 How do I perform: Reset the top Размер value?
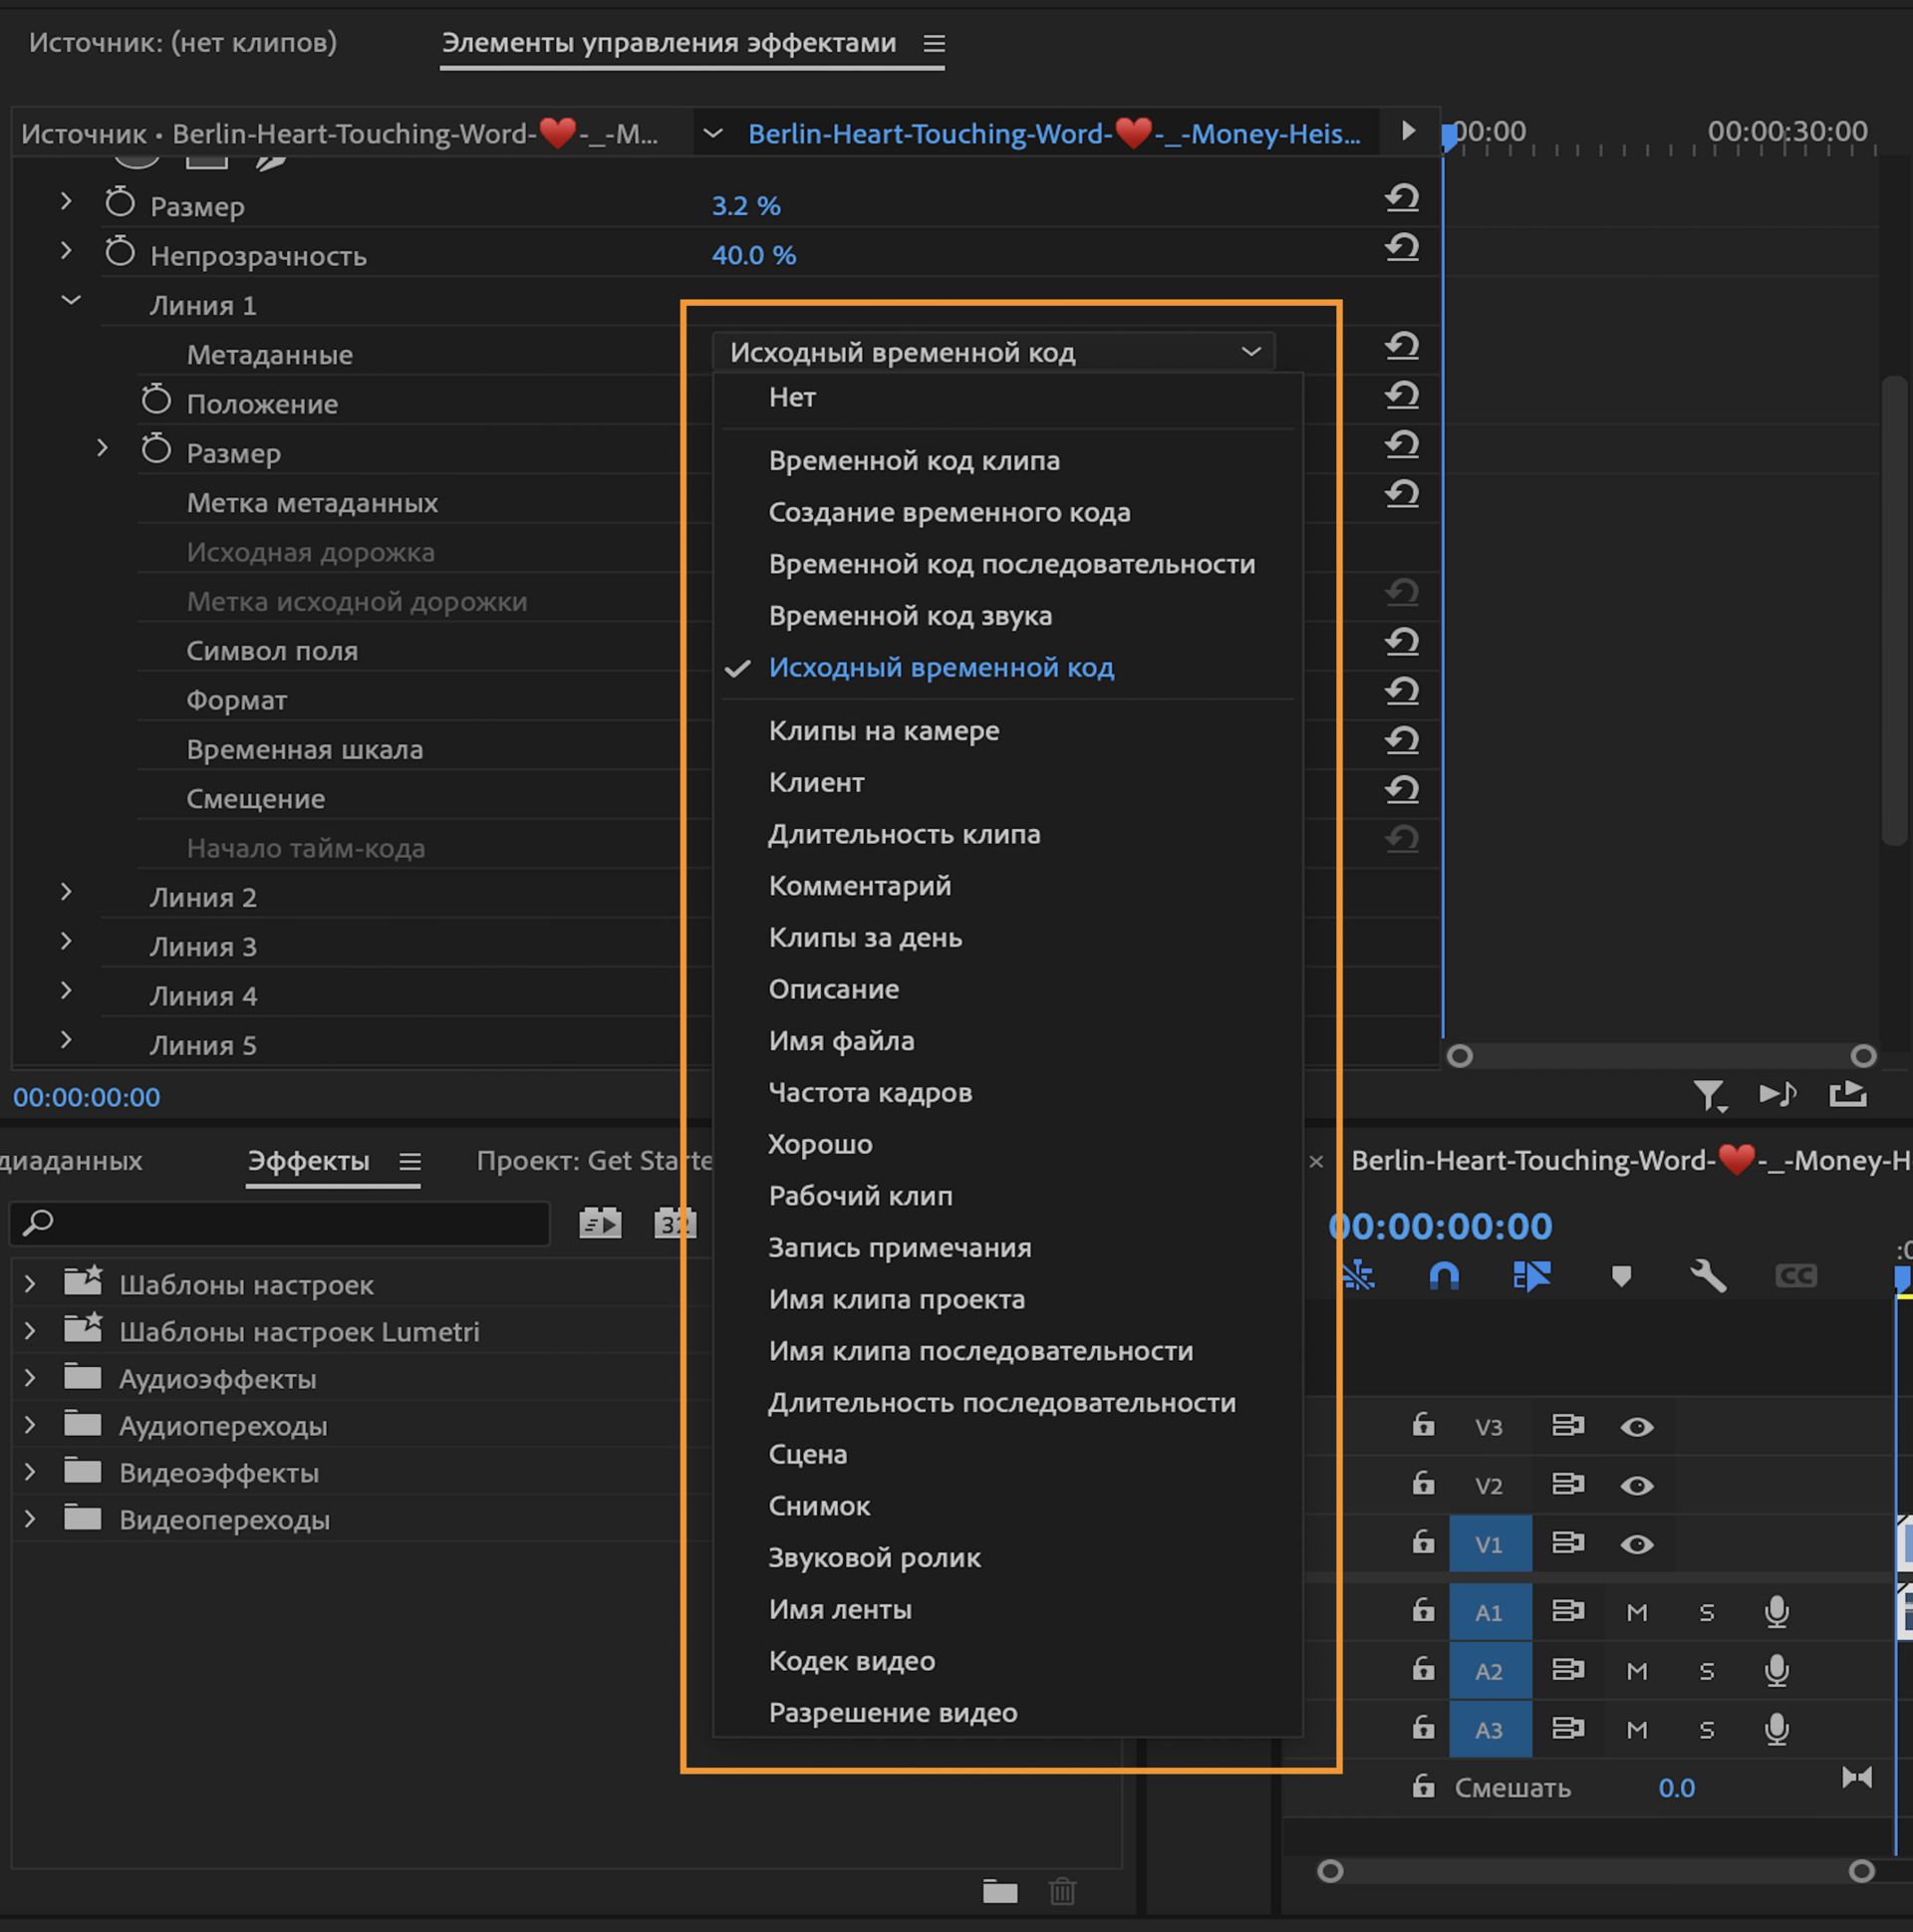pos(1402,198)
